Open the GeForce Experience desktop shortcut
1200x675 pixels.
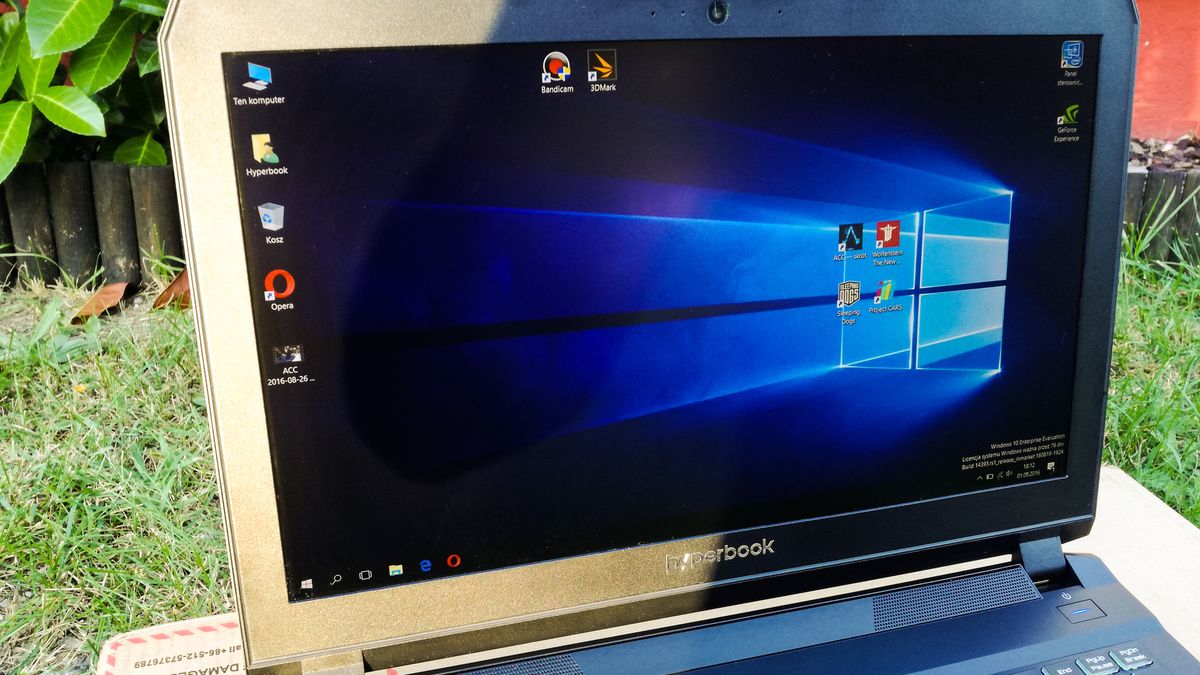[x=1067, y=124]
